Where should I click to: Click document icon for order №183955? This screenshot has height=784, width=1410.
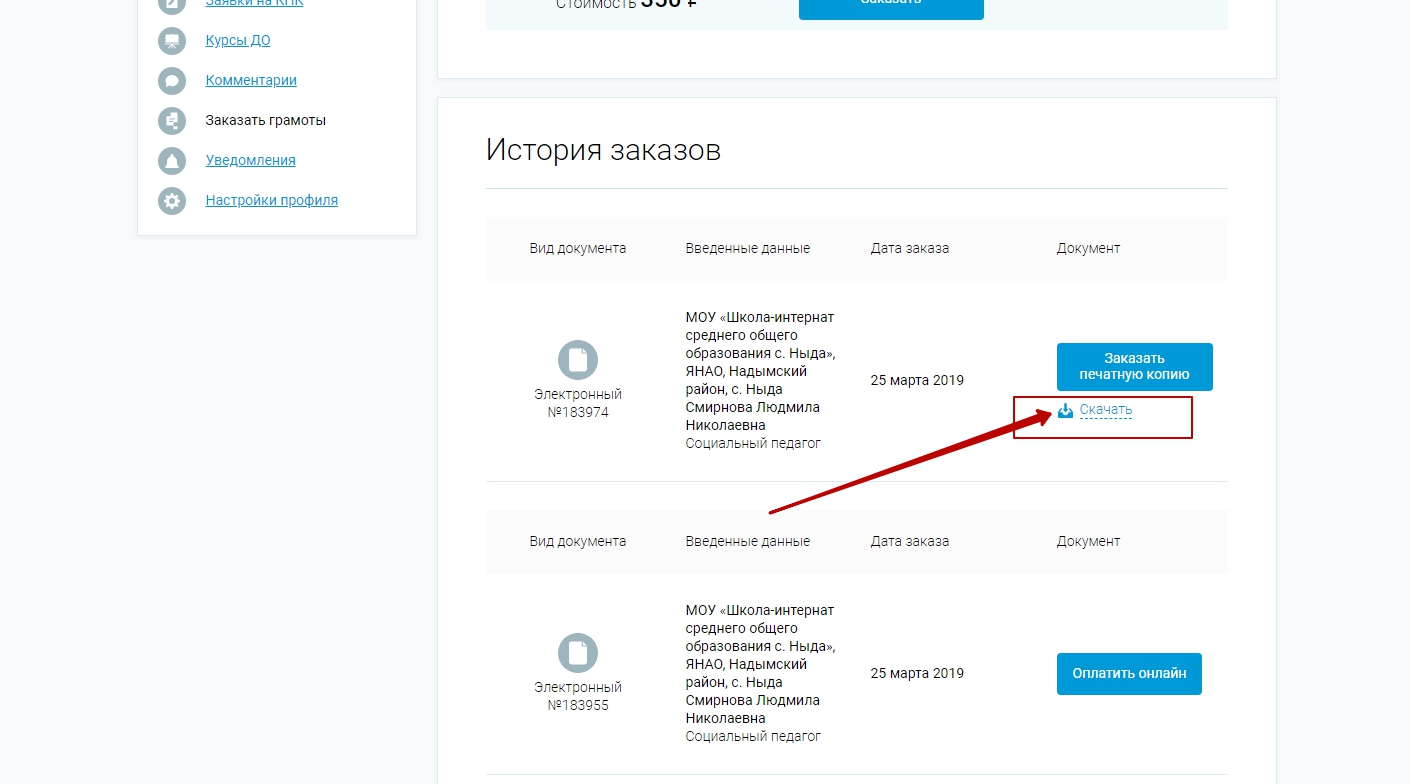[577, 653]
